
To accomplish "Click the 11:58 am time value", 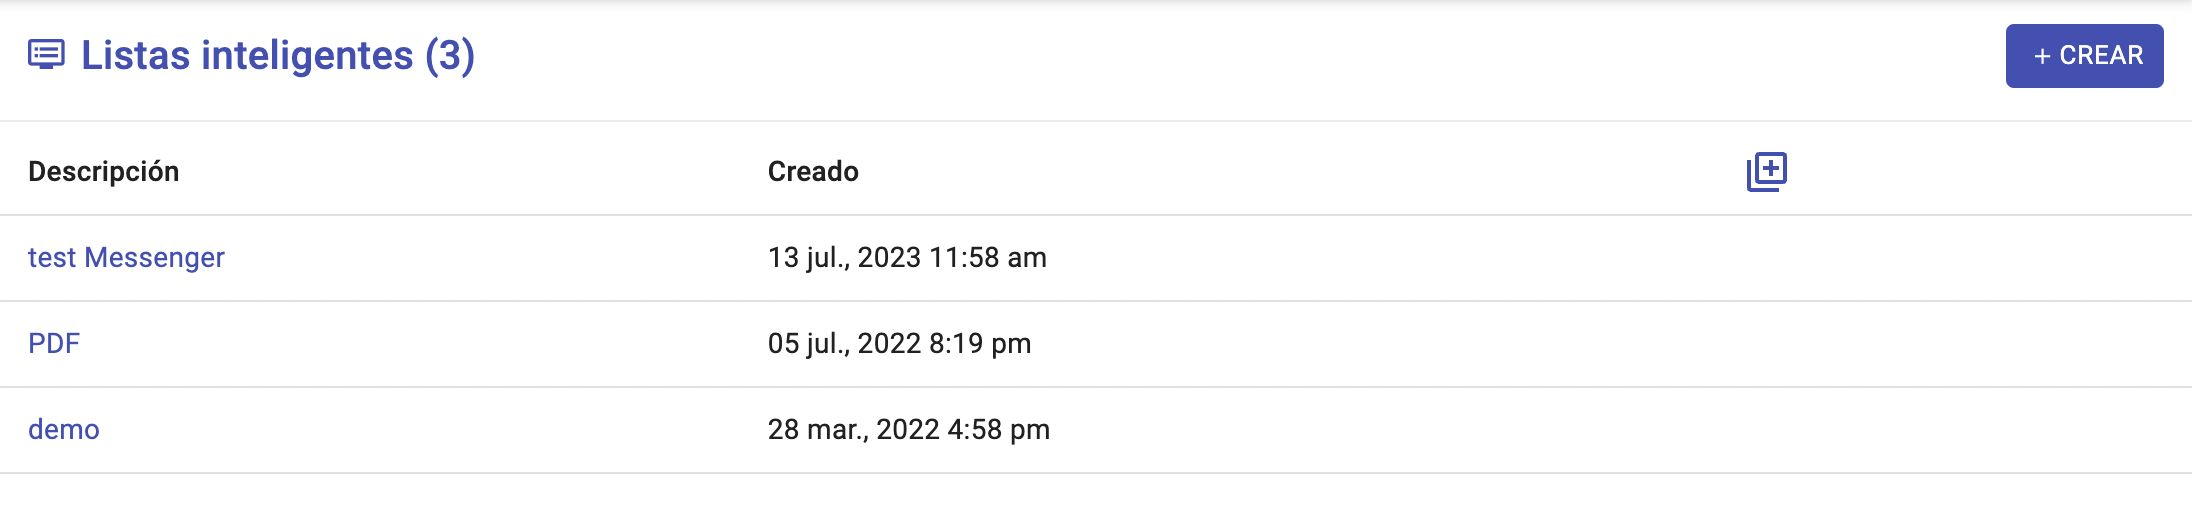I will point(988,258).
